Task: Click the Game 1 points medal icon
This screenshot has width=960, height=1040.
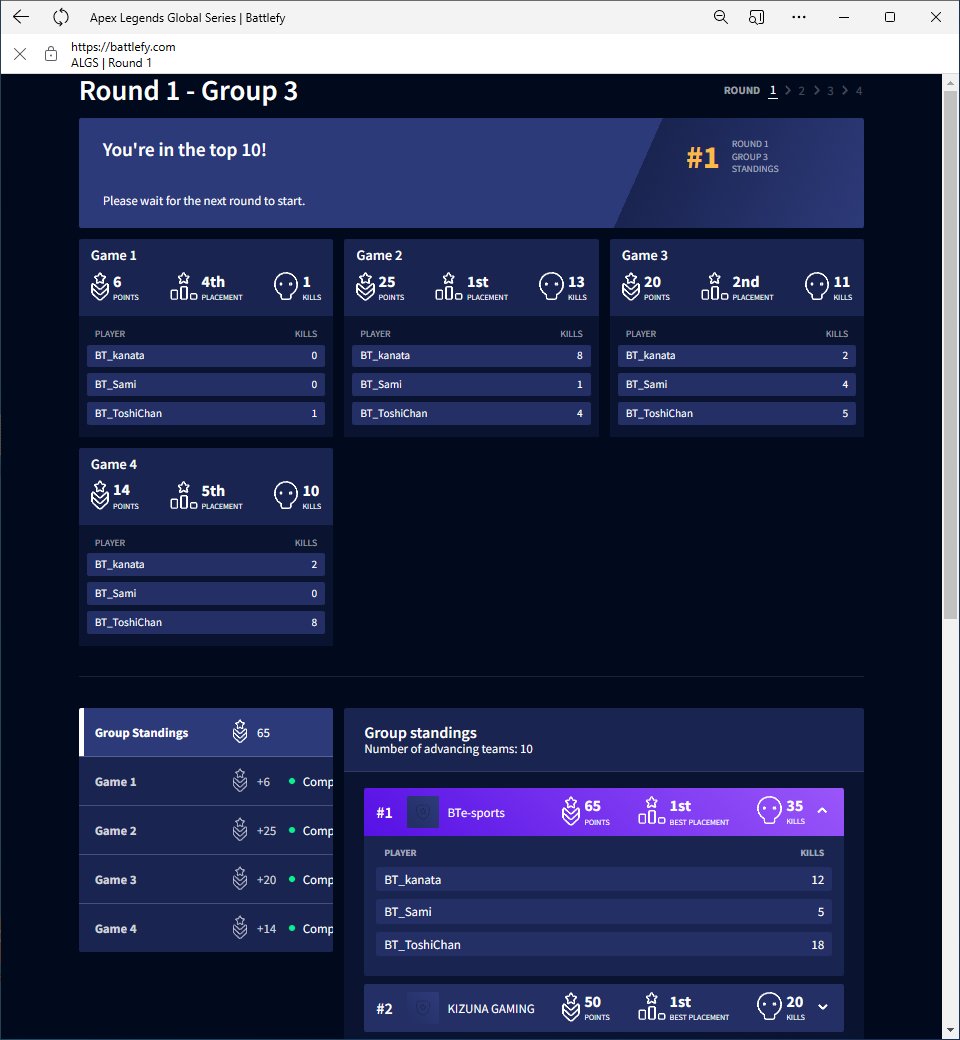Action: coord(100,287)
